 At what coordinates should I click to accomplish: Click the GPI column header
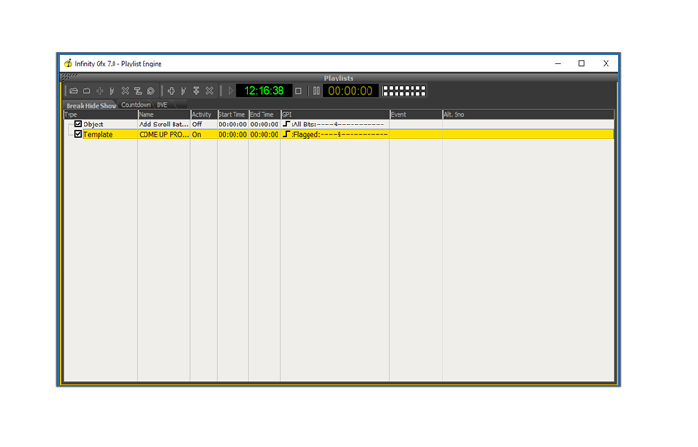coord(335,114)
